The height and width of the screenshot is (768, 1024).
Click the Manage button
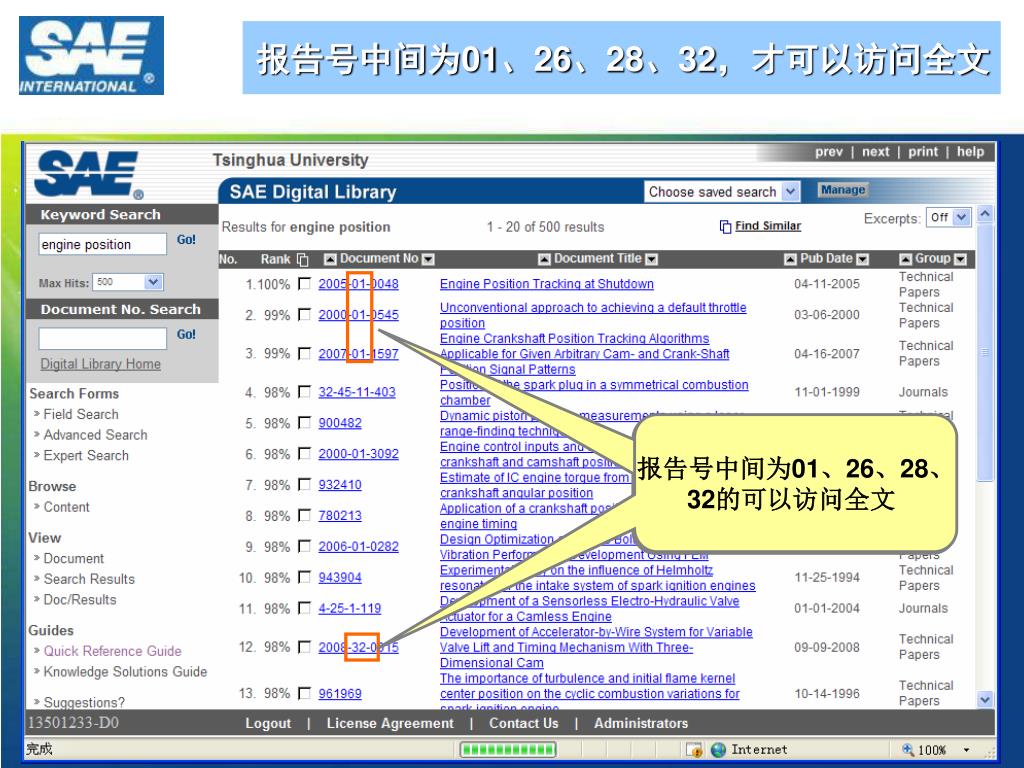pos(842,190)
